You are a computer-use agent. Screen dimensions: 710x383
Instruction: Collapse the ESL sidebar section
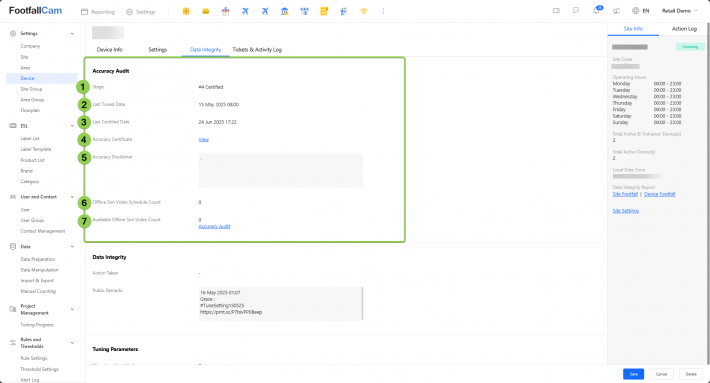[x=72, y=126]
